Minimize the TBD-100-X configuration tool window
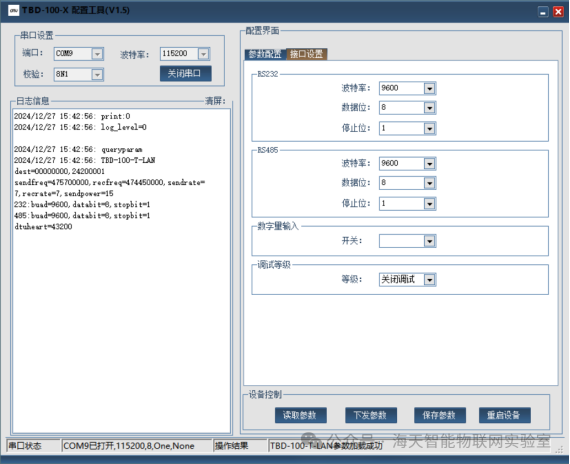This screenshot has width=570, height=464. [543, 12]
